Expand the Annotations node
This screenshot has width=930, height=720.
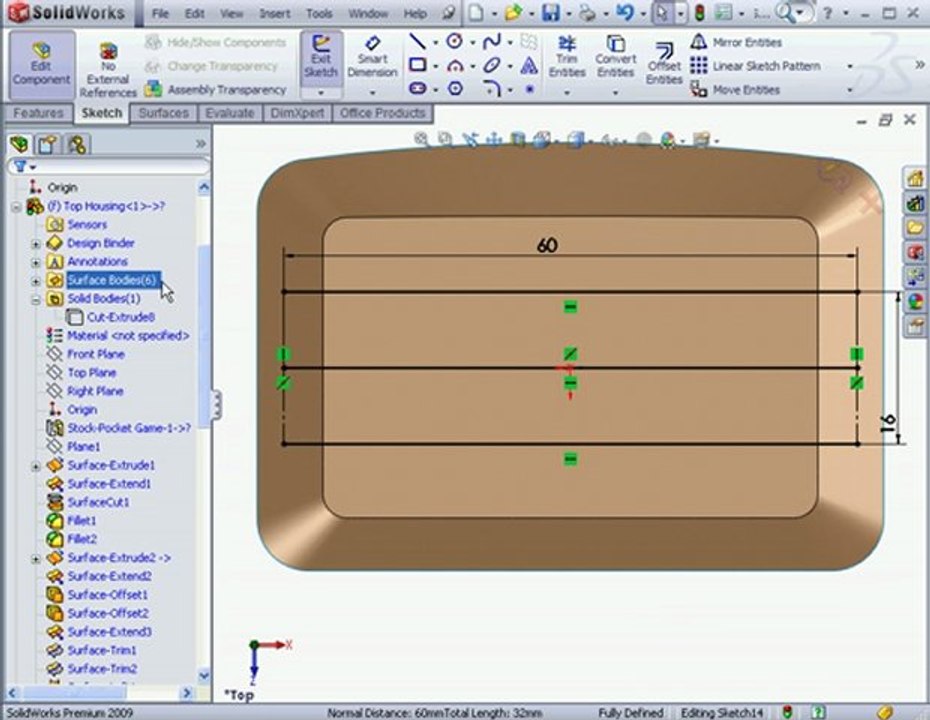point(36,262)
